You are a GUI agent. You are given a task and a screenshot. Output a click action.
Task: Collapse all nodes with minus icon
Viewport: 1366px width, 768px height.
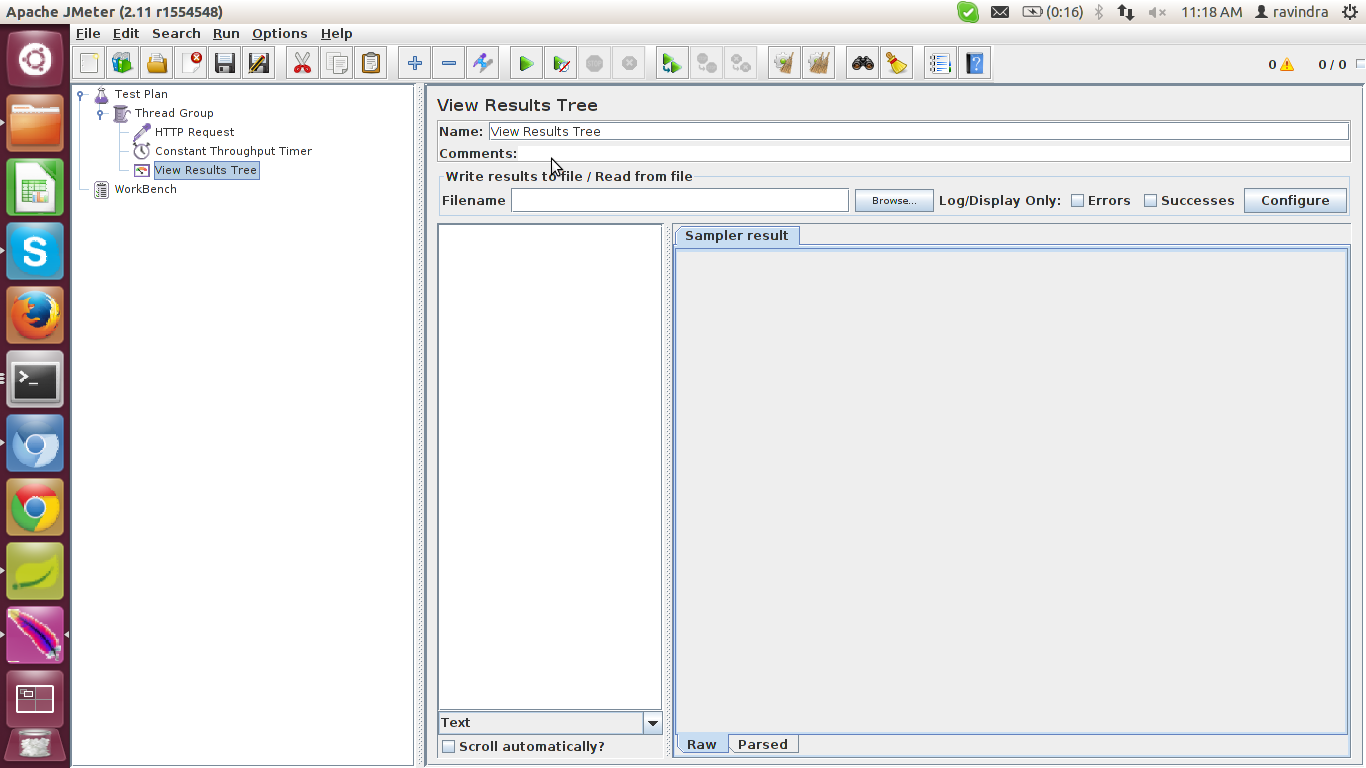[449, 64]
